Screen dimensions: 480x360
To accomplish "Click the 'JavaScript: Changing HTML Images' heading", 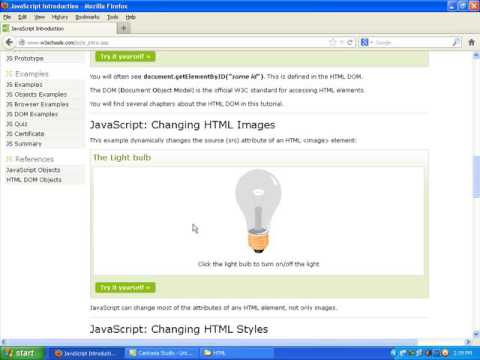I will pyautogui.click(x=183, y=125).
